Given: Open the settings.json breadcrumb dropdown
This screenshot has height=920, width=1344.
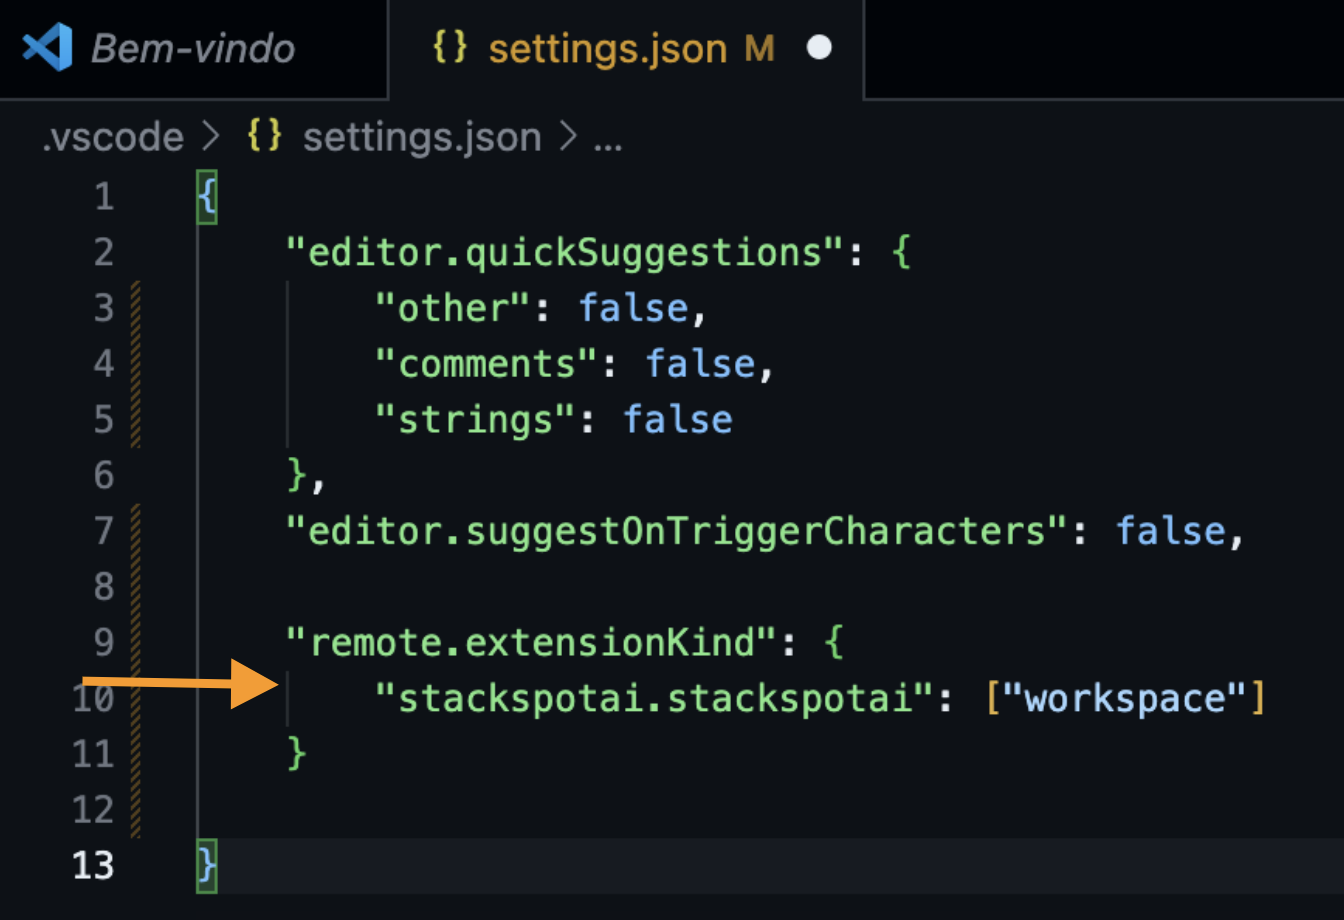Looking at the screenshot, I should pyautogui.click(x=421, y=137).
